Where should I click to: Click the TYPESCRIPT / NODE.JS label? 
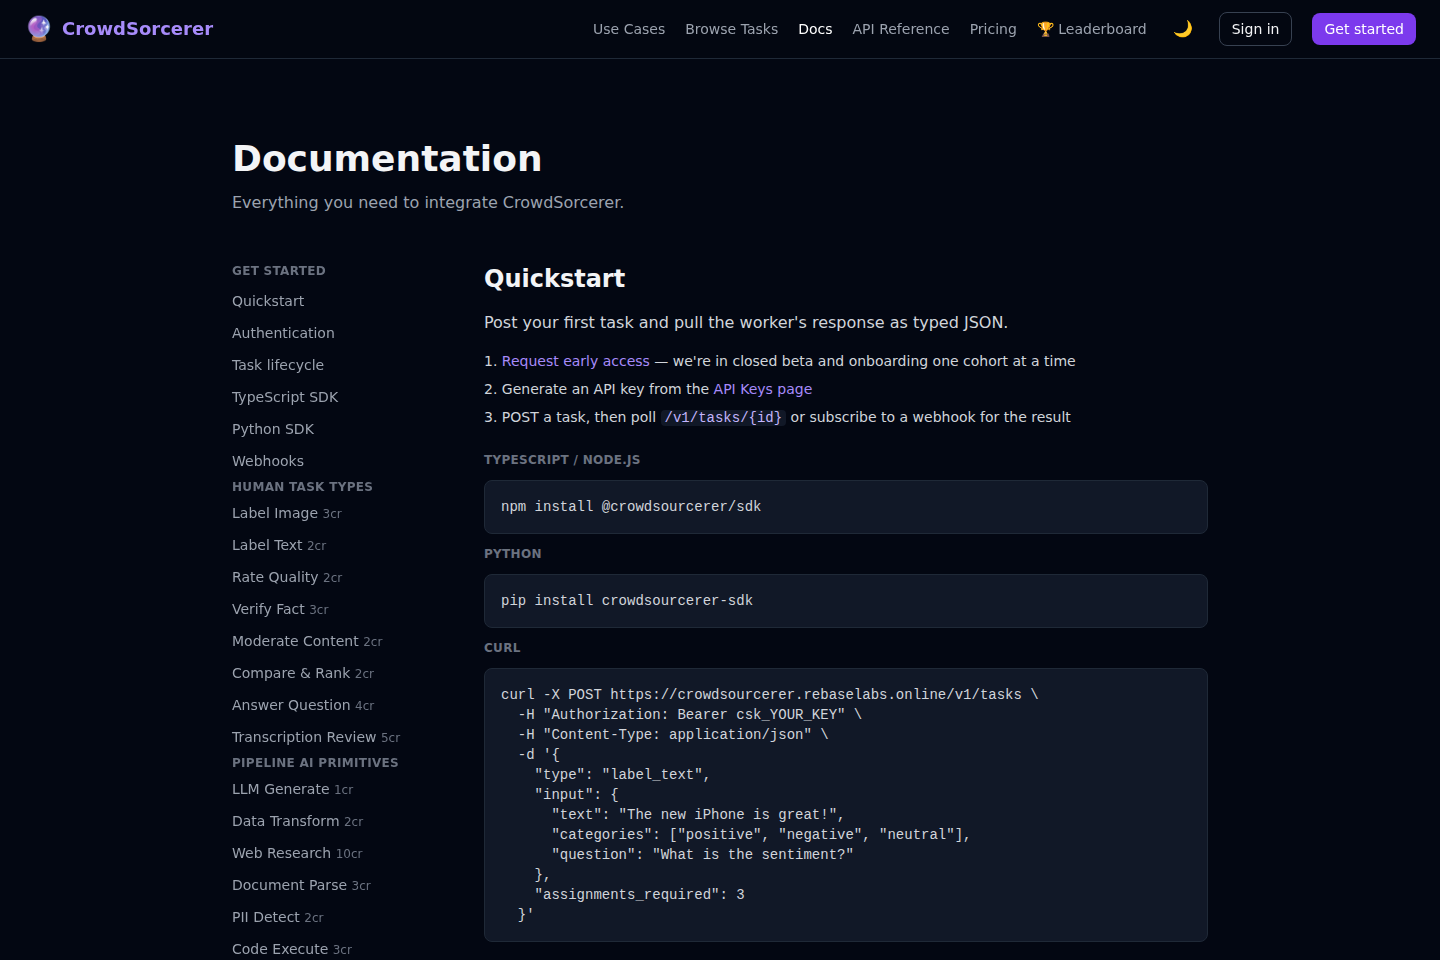click(562, 460)
